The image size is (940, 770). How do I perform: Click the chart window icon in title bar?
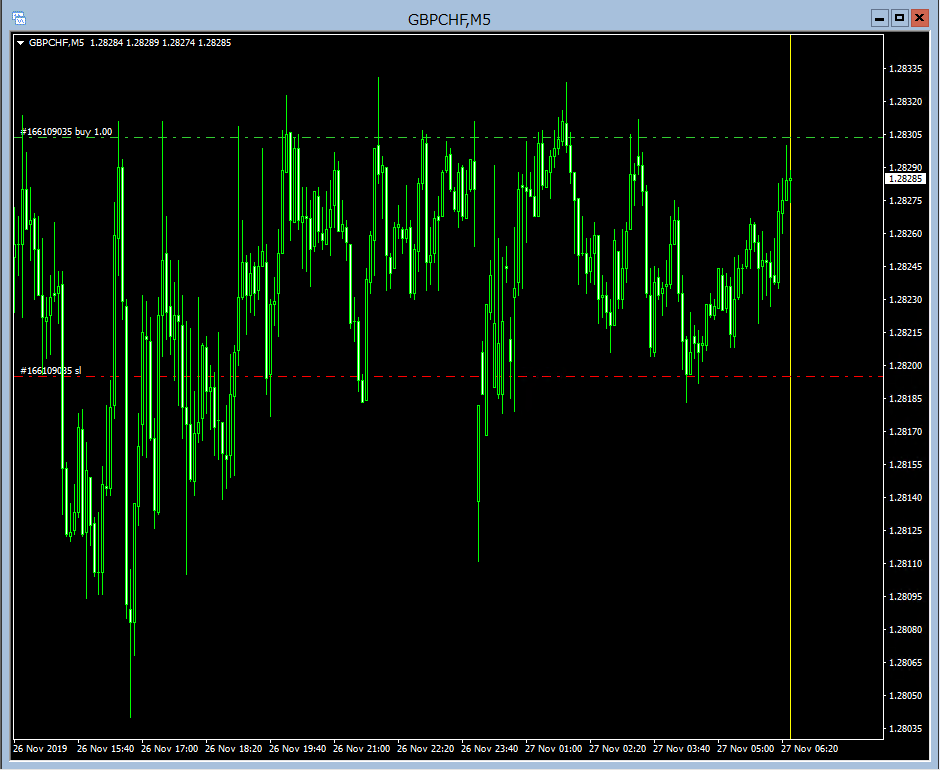(19, 19)
